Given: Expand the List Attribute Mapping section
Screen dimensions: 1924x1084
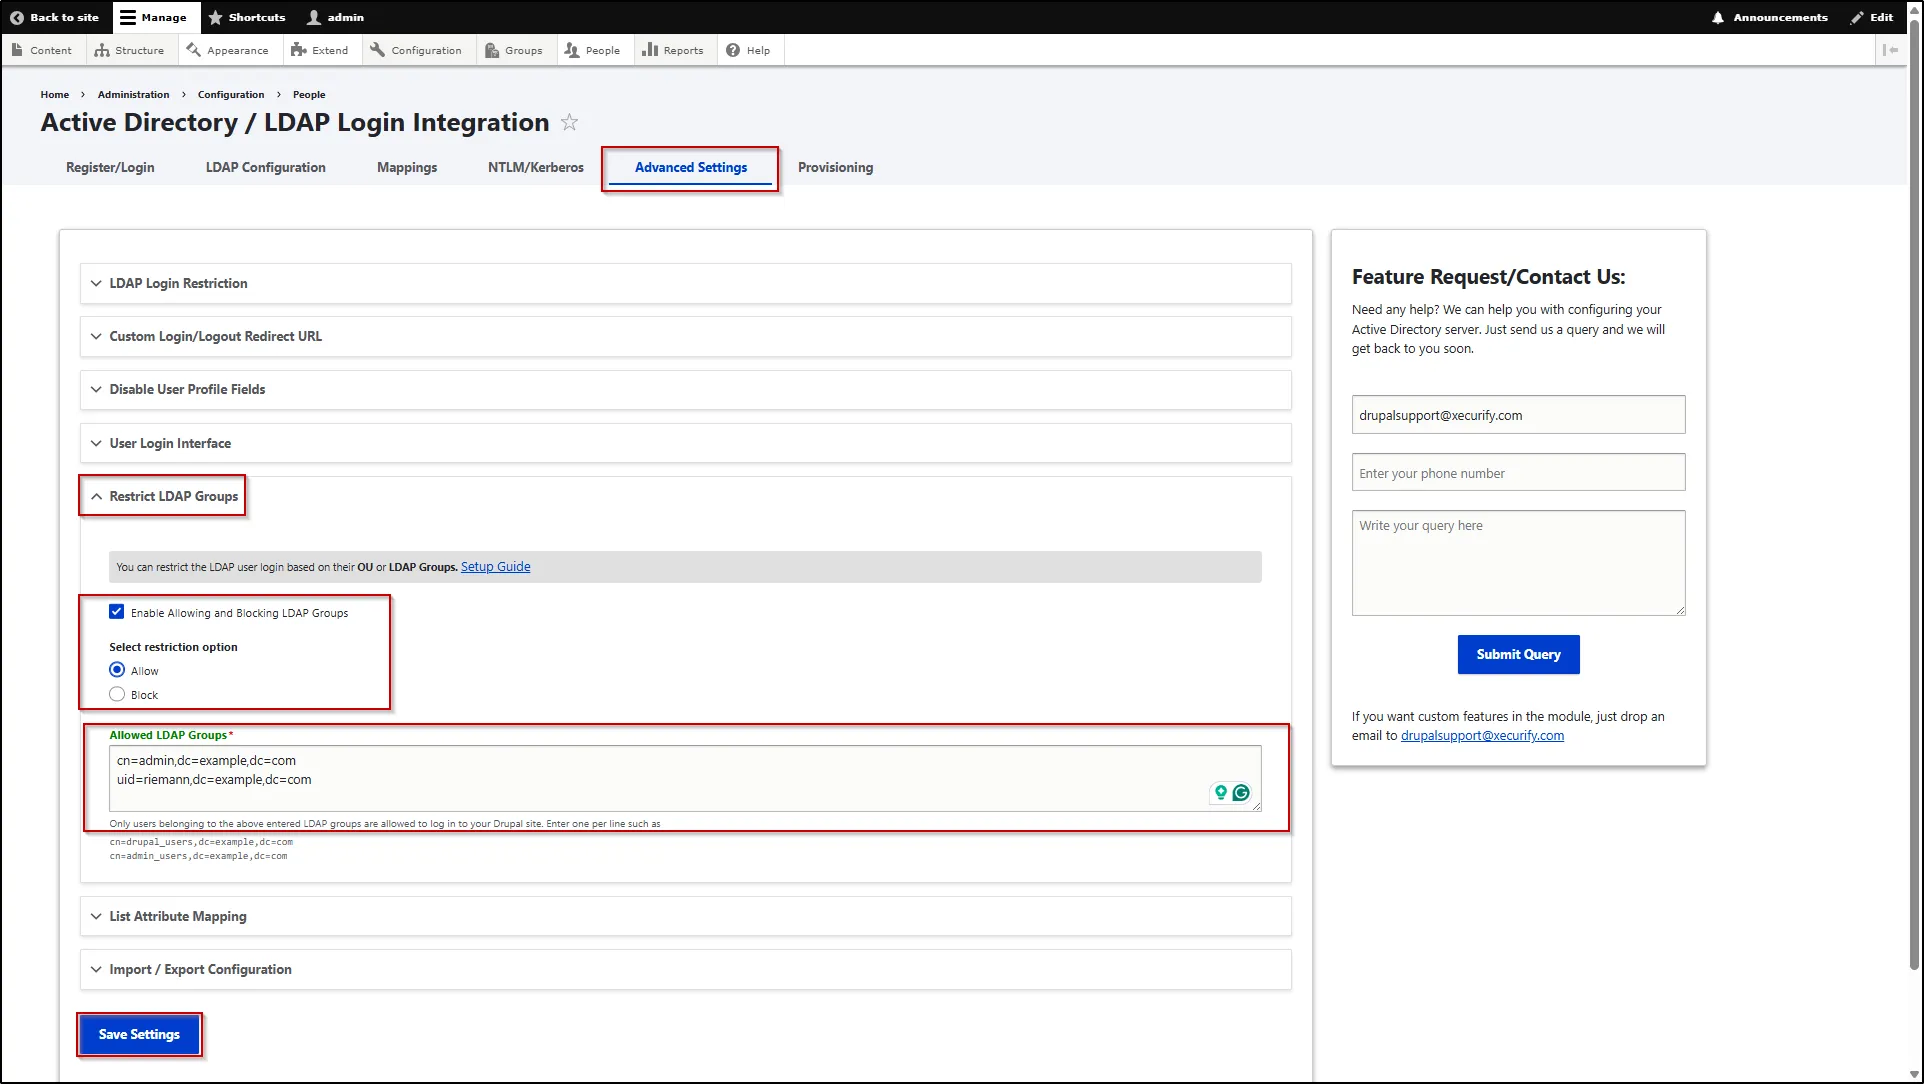Looking at the screenshot, I should coord(178,915).
